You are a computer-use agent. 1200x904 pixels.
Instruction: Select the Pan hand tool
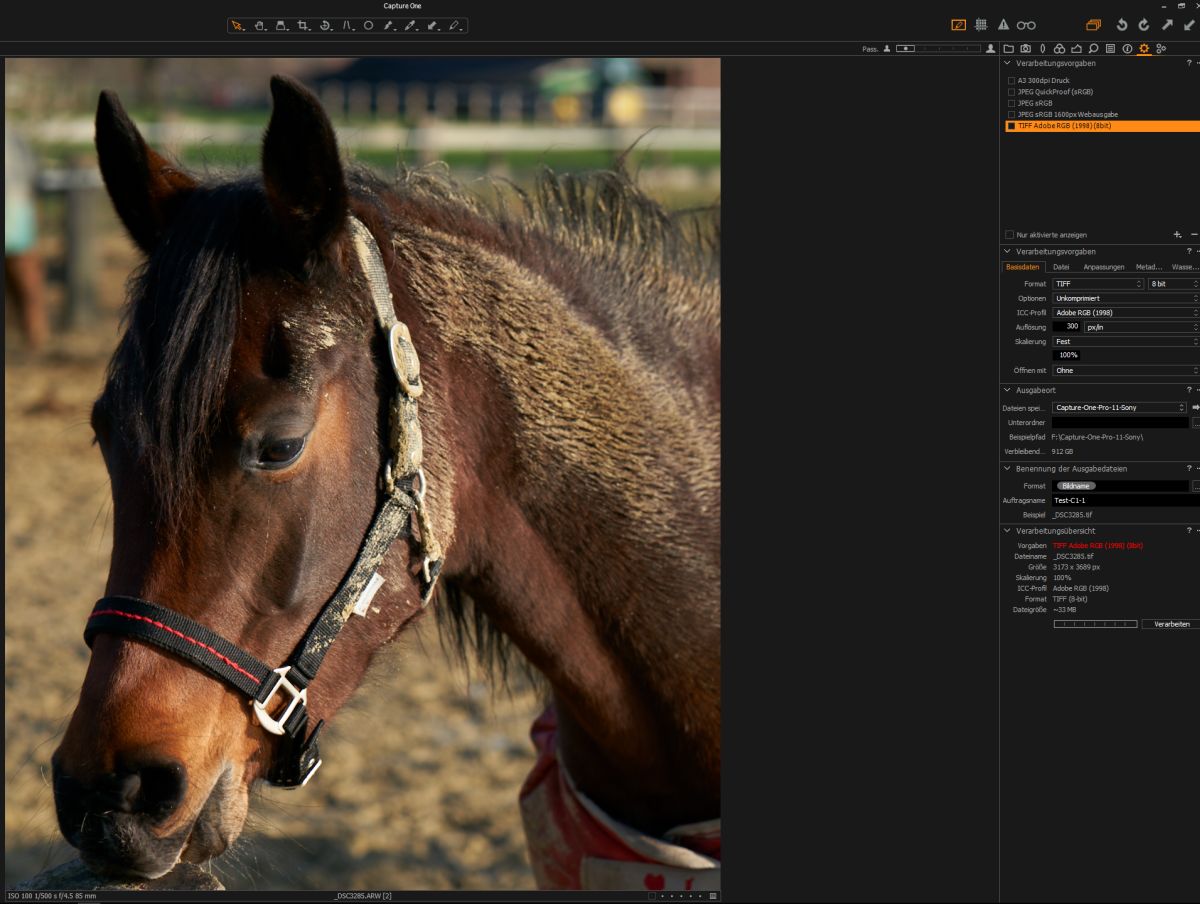coord(259,25)
